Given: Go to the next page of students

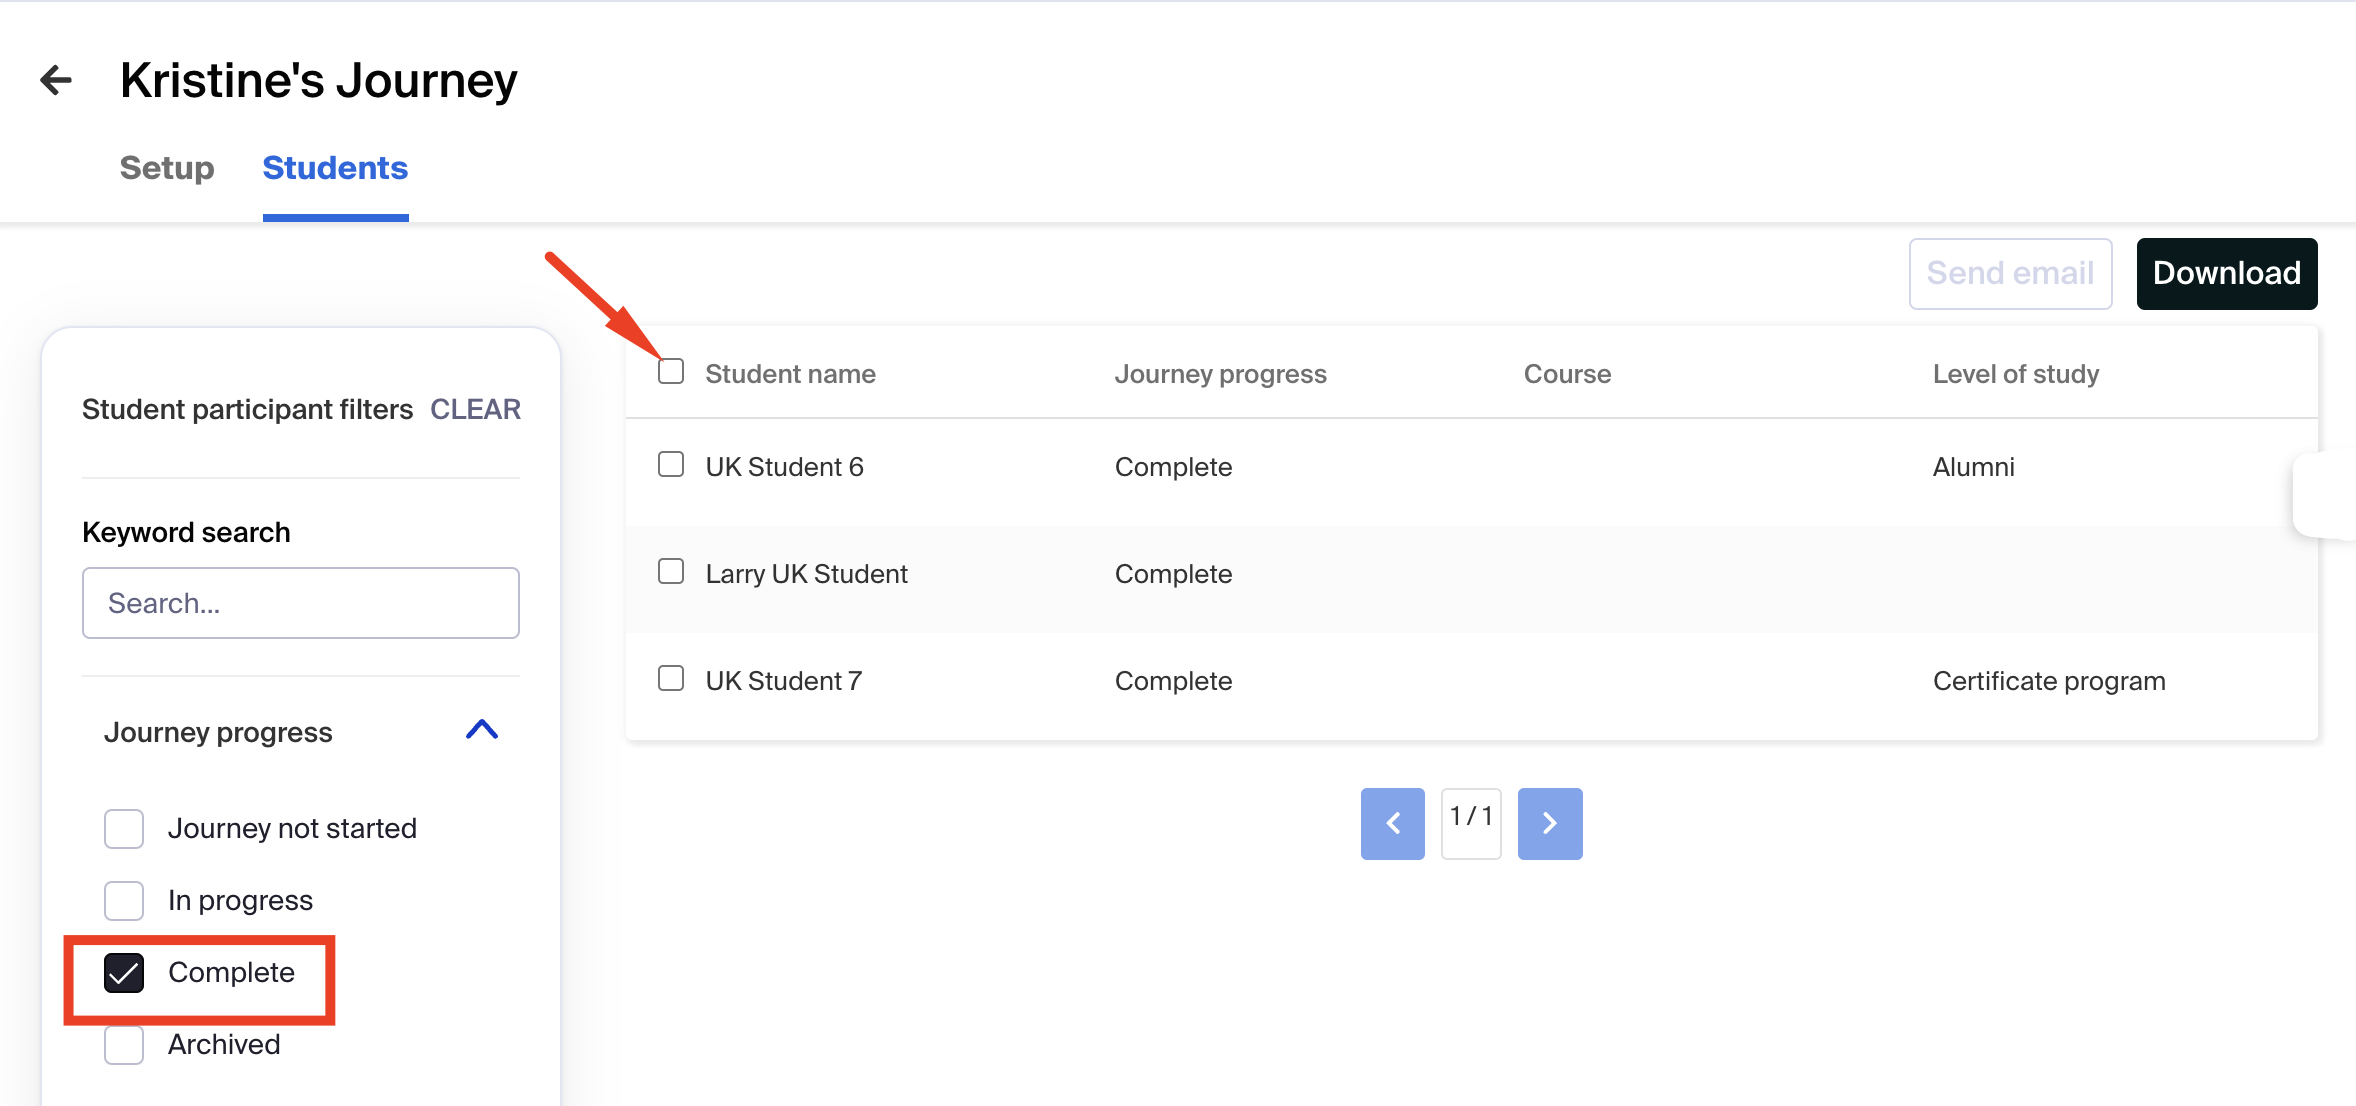Looking at the screenshot, I should coord(1550,824).
